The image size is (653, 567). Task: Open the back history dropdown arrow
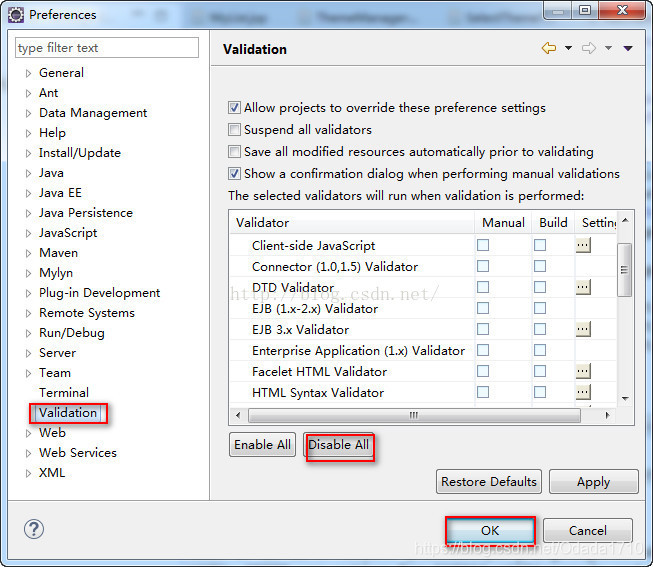[568, 48]
